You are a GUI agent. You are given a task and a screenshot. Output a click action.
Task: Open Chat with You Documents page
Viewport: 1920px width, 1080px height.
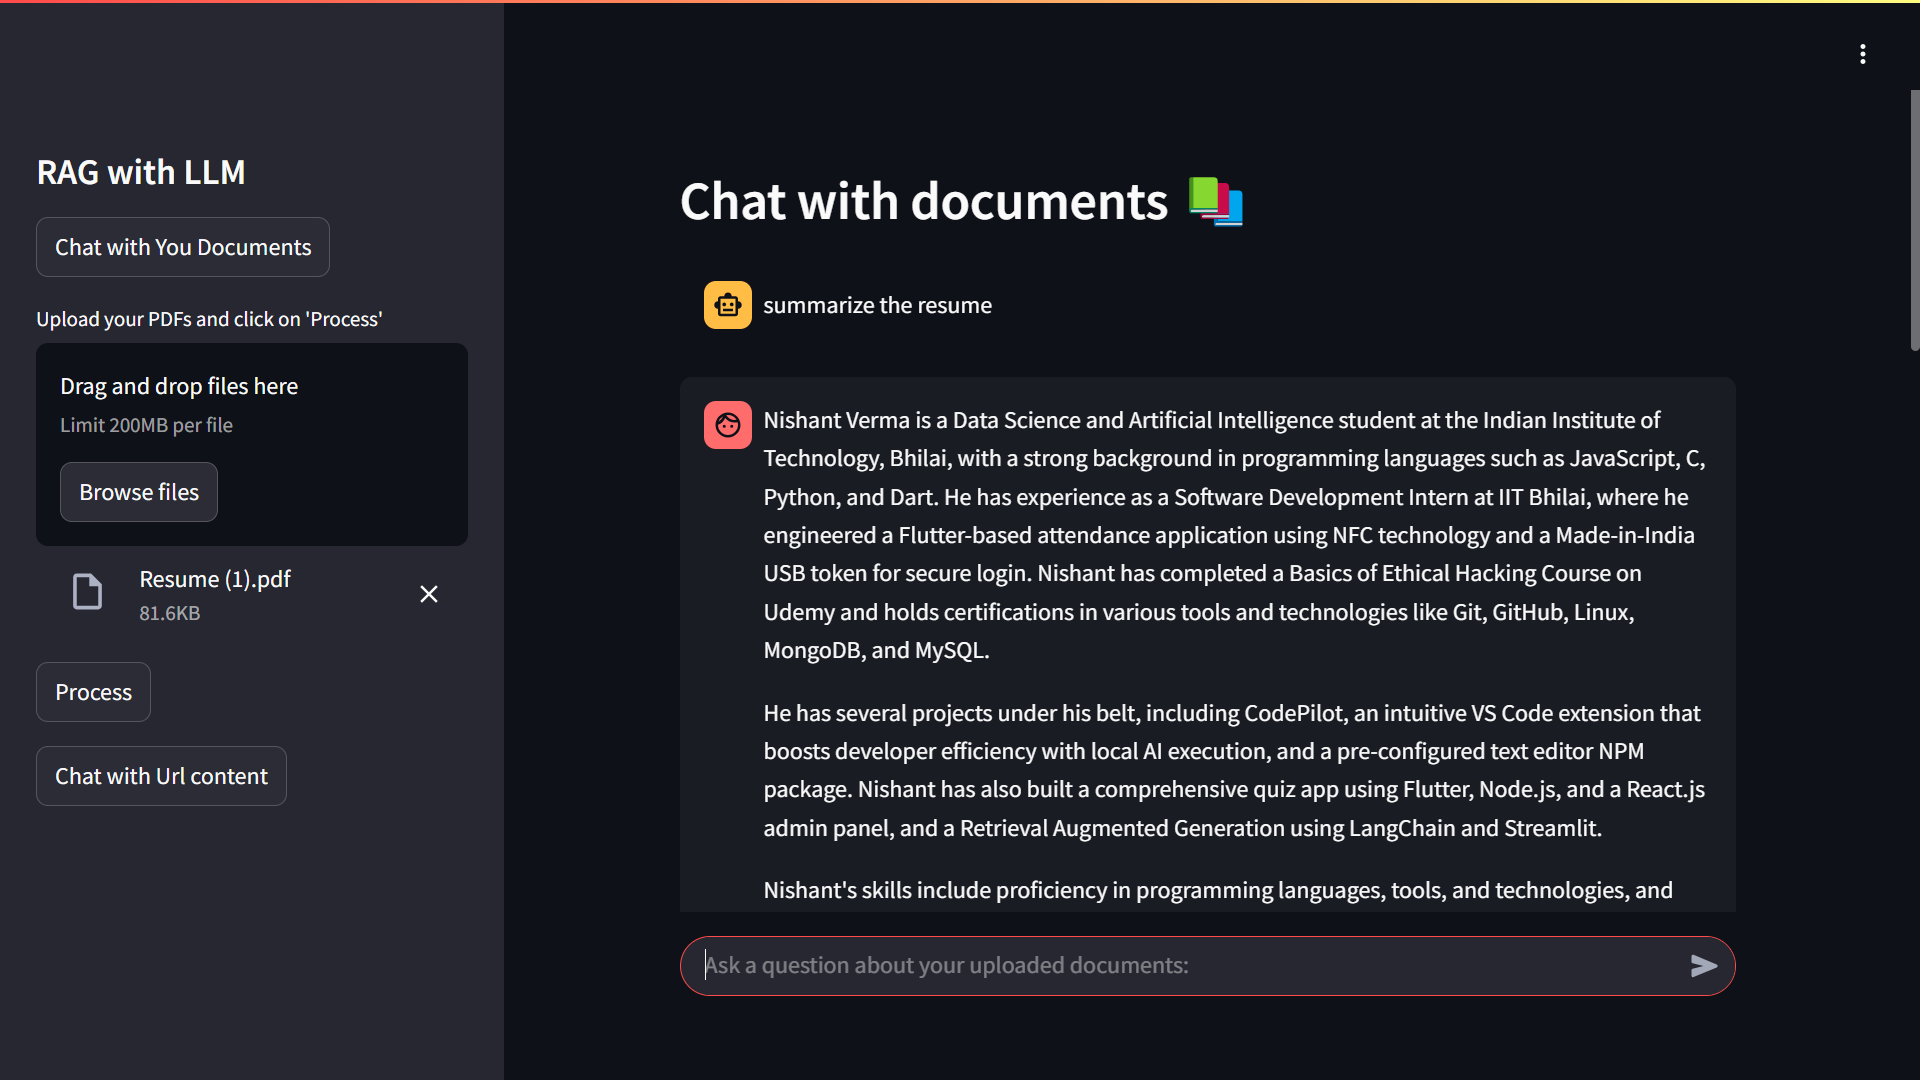coord(183,247)
